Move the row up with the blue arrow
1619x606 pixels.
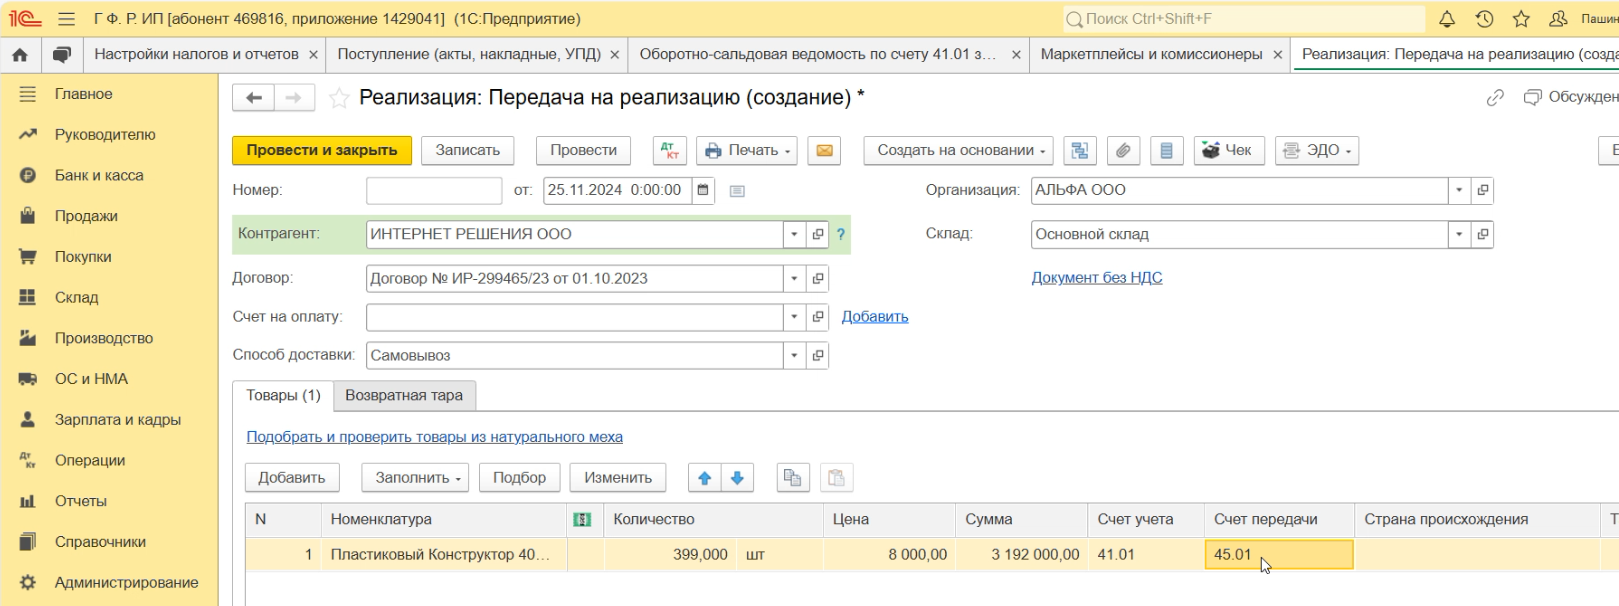point(704,478)
